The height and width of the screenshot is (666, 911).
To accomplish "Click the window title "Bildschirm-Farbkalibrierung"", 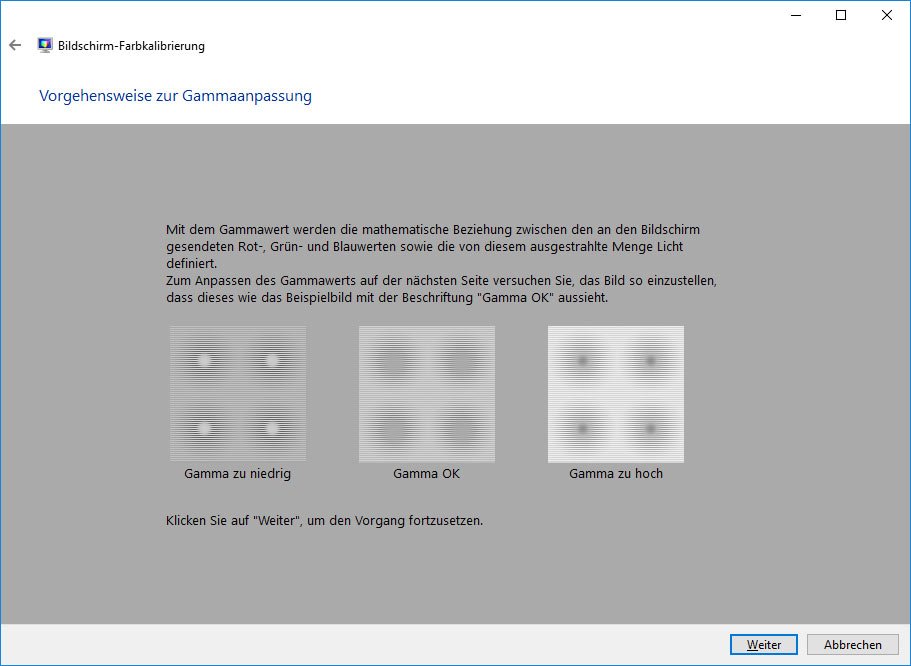I will 131,46.
